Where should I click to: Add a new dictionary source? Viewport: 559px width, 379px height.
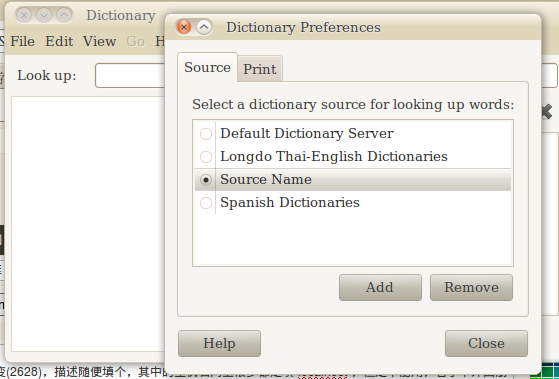pos(380,287)
